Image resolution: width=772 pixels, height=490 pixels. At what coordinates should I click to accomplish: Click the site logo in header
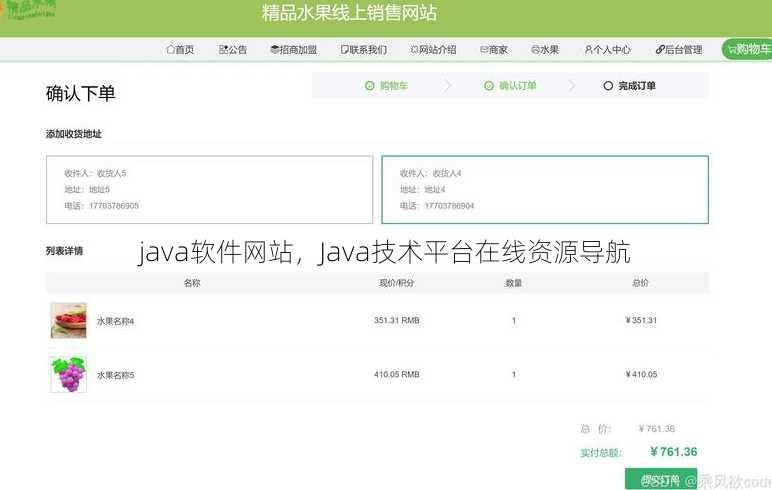tap(30, 10)
